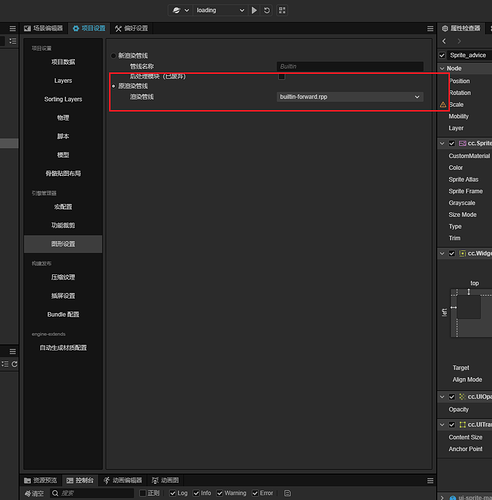Switch to the scene editor tab
Image resolution: width=492 pixels, height=500 pixels.
coord(43,28)
